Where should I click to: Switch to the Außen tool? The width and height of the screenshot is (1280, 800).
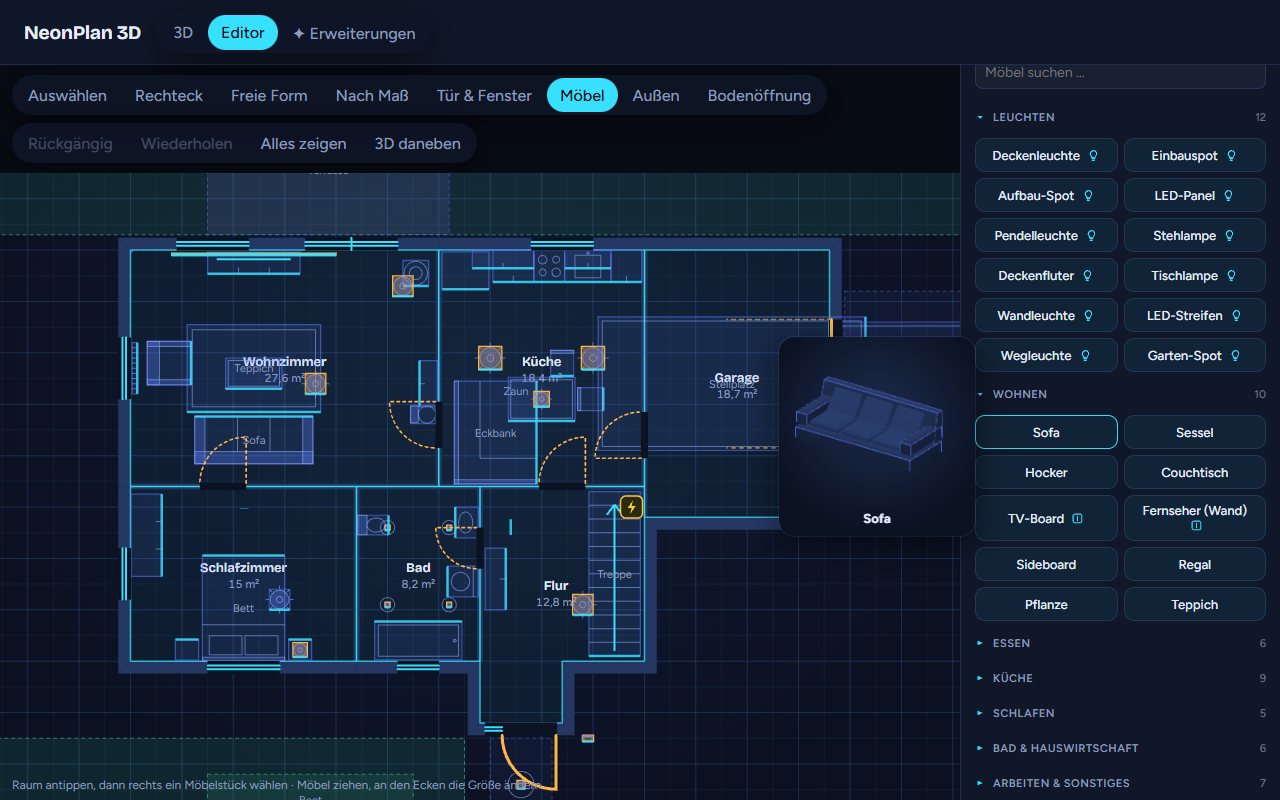656,95
